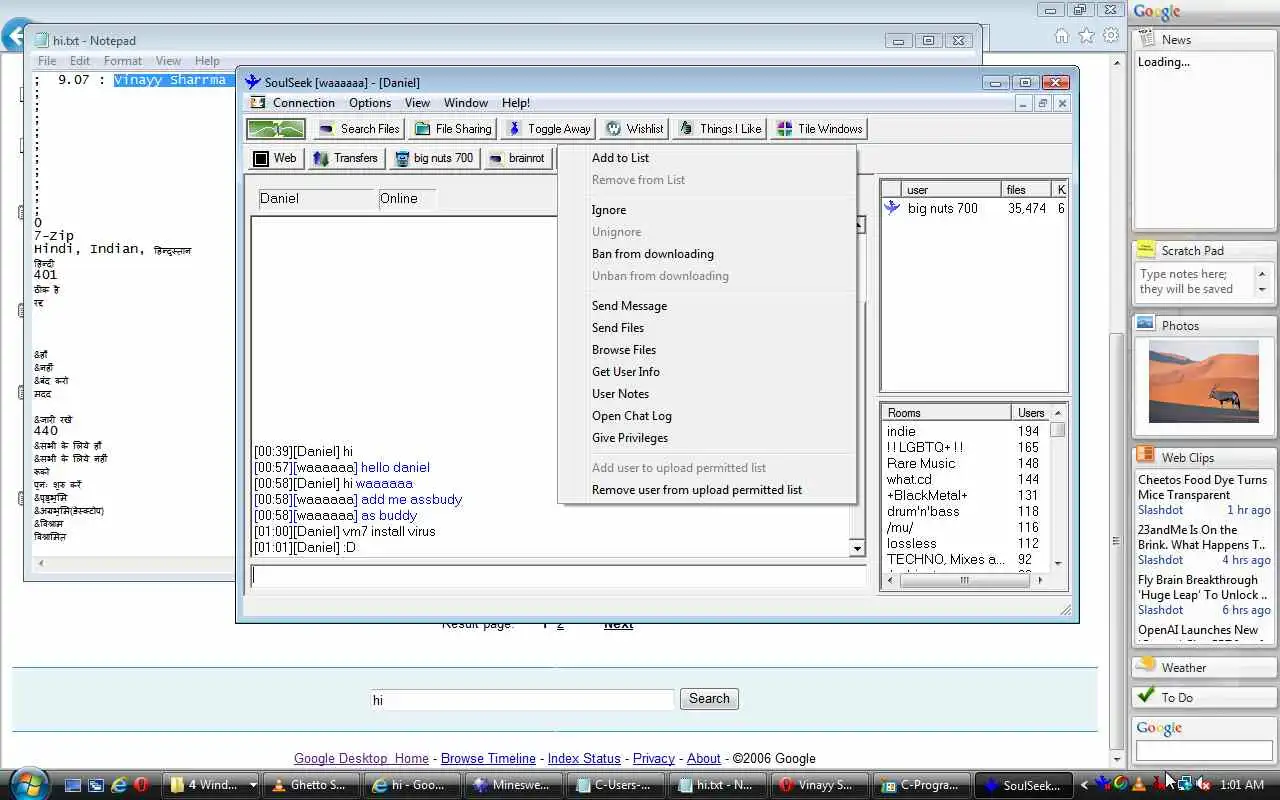
Task: Click Google sidebar search box at bottom
Action: click(1205, 750)
